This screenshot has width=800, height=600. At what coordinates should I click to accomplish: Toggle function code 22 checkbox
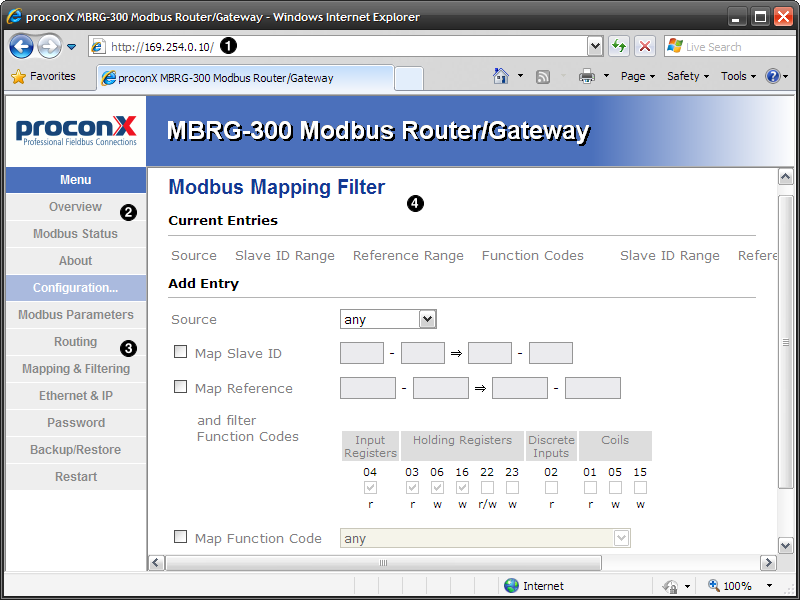click(x=487, y=488)
